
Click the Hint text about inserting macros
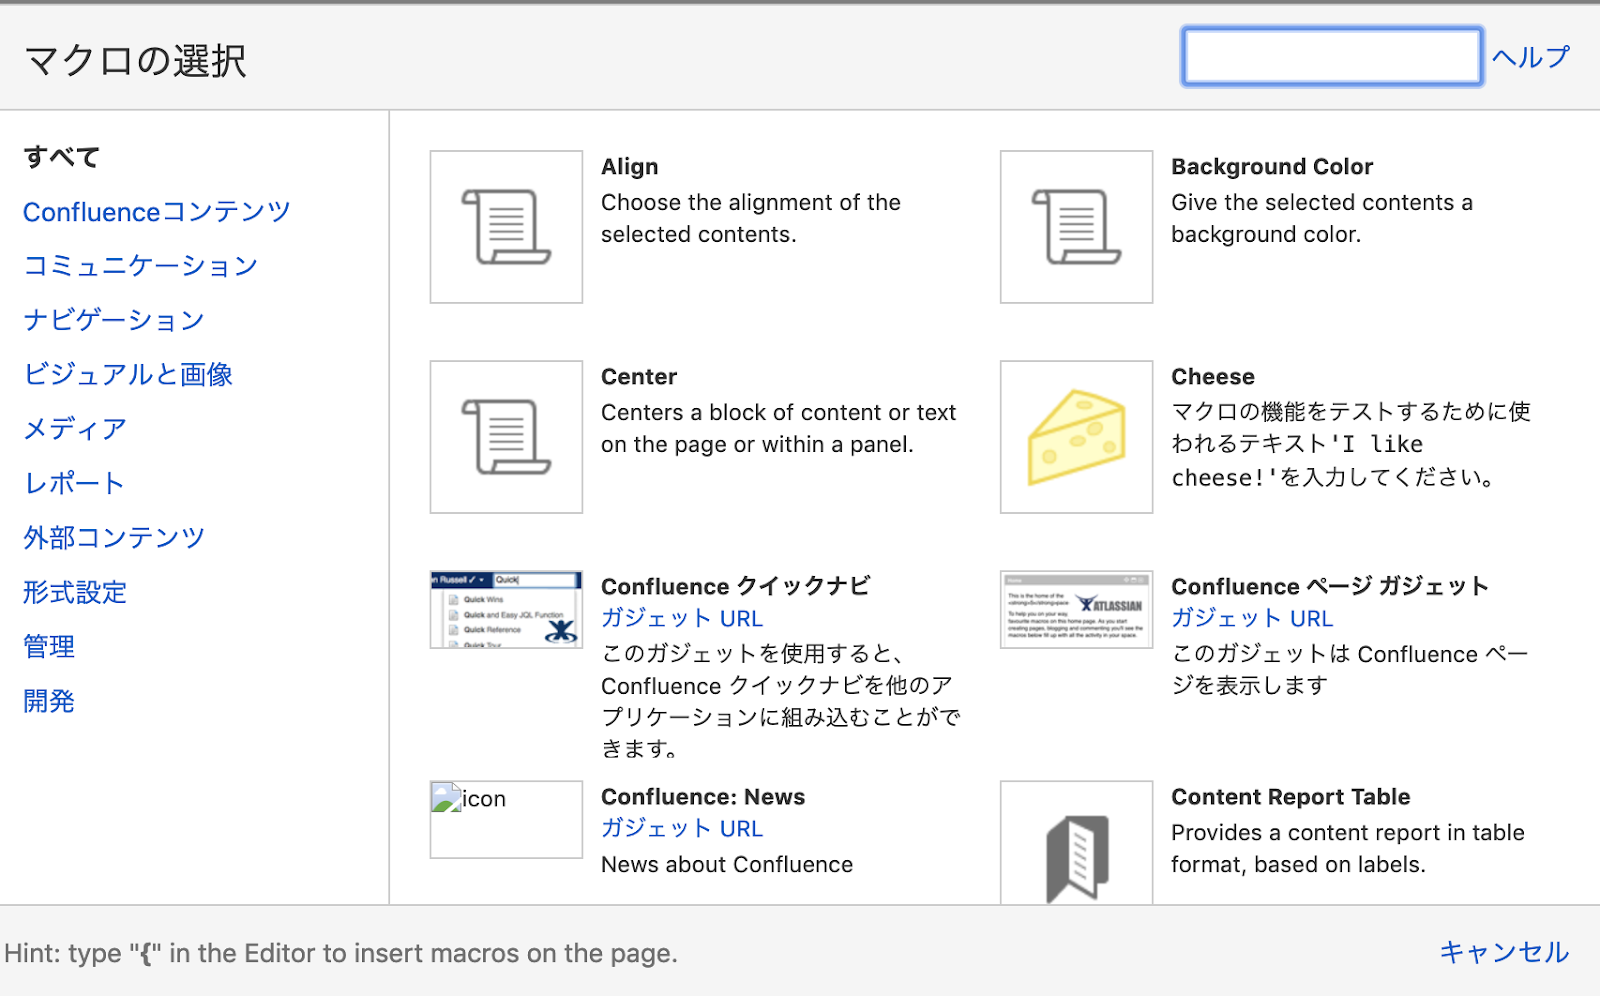pyautogui.click(x=341, y=953)
